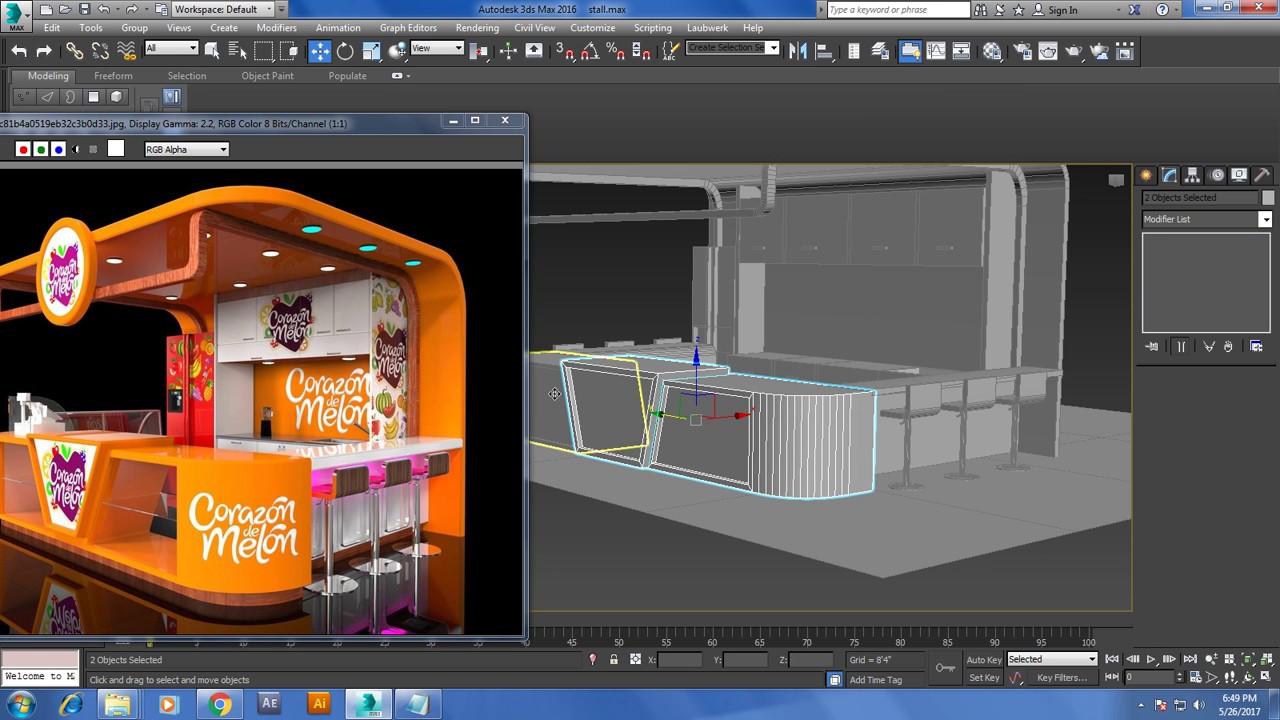Toggle the Angle Snap button
1280x720 pixels.
click(x=591, y=51)
